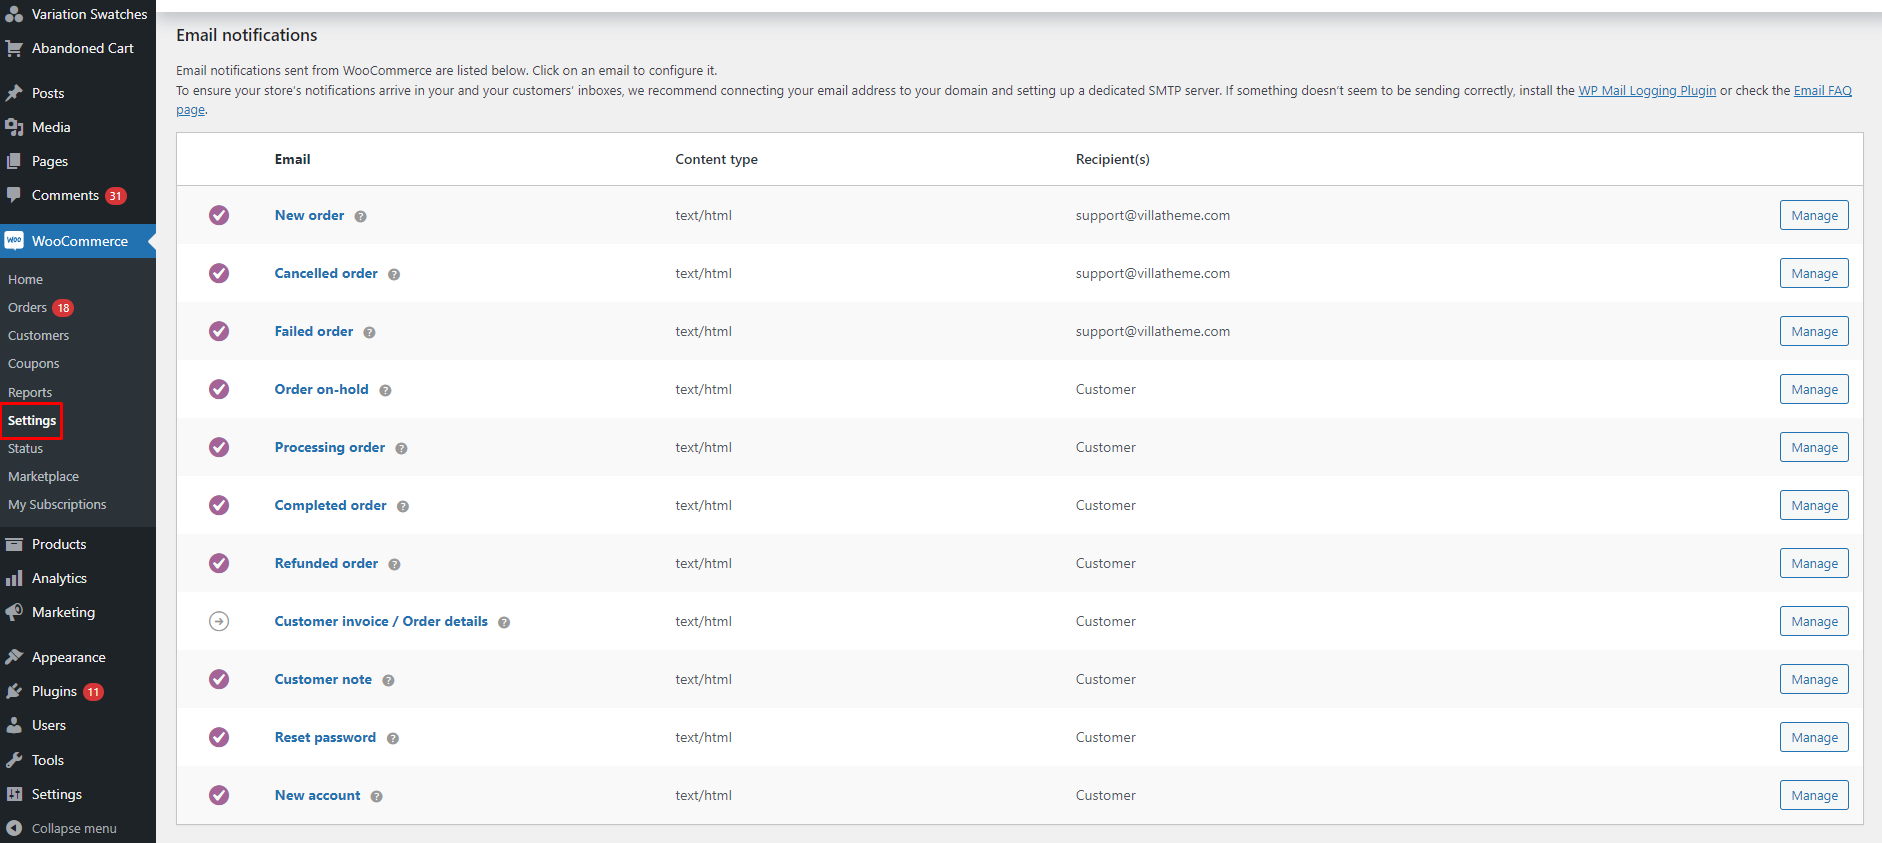This screenshot has height=843, width=1882.
Task: Click Manage button for Customer invoice row
Action: coord(1814,621)
